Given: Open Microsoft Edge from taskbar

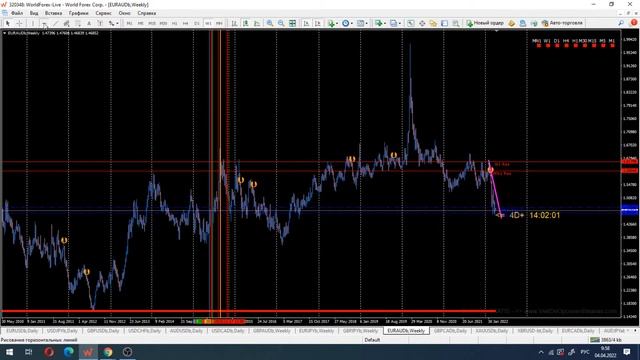Looking at the screenshot, I should 68,352.
